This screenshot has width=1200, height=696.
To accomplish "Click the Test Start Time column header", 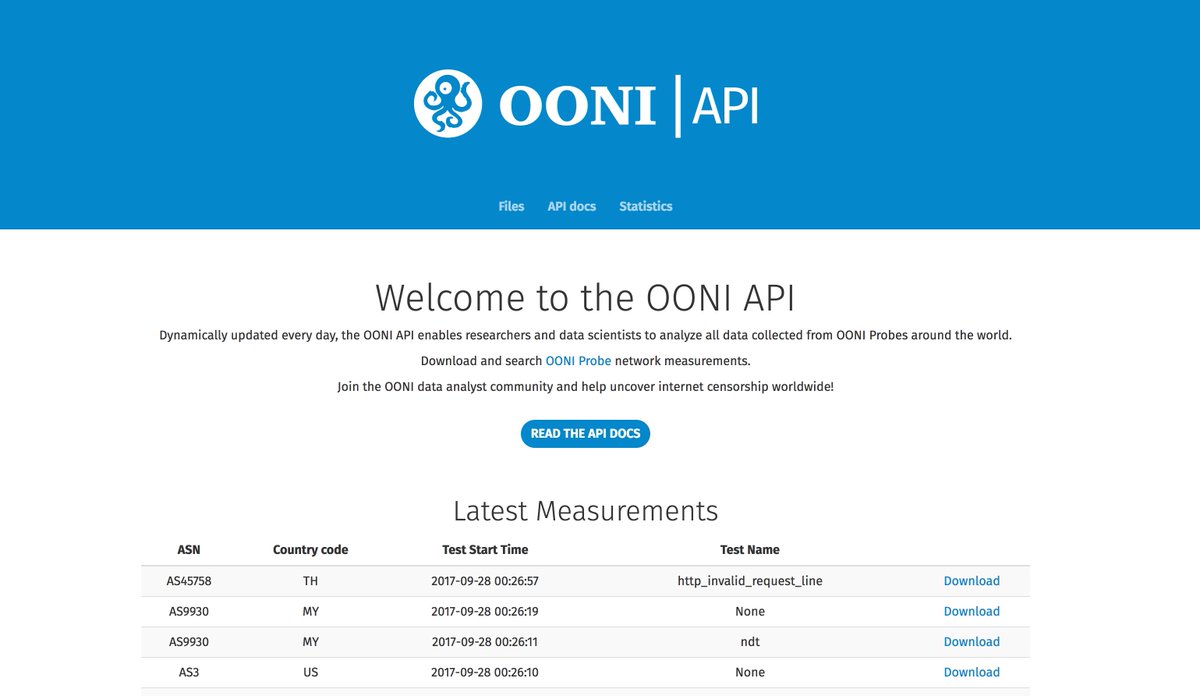I will tap(484, 549).
